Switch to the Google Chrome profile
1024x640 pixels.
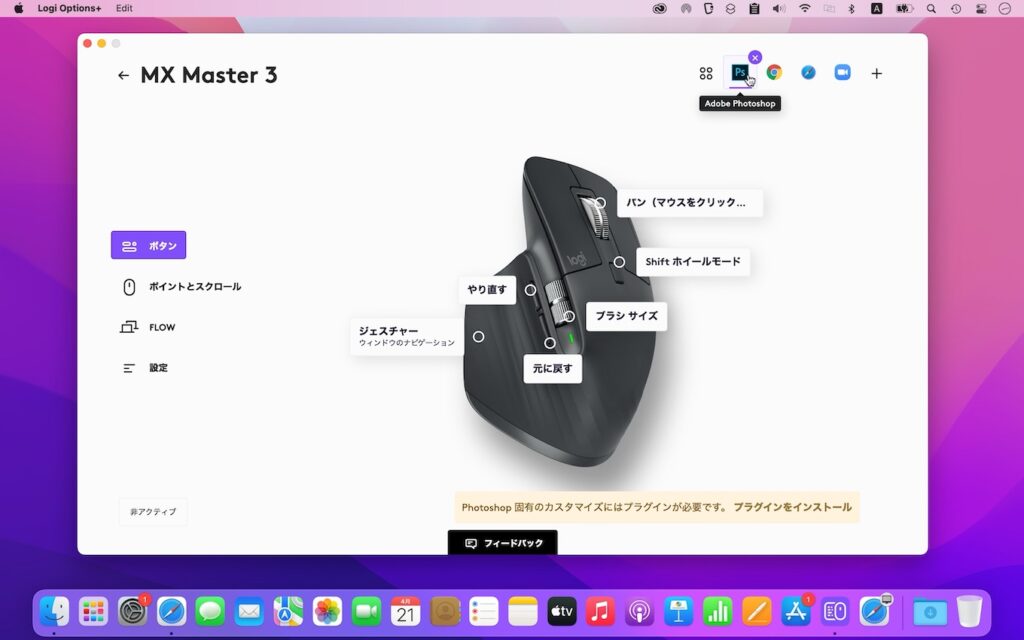pos(775,73)
